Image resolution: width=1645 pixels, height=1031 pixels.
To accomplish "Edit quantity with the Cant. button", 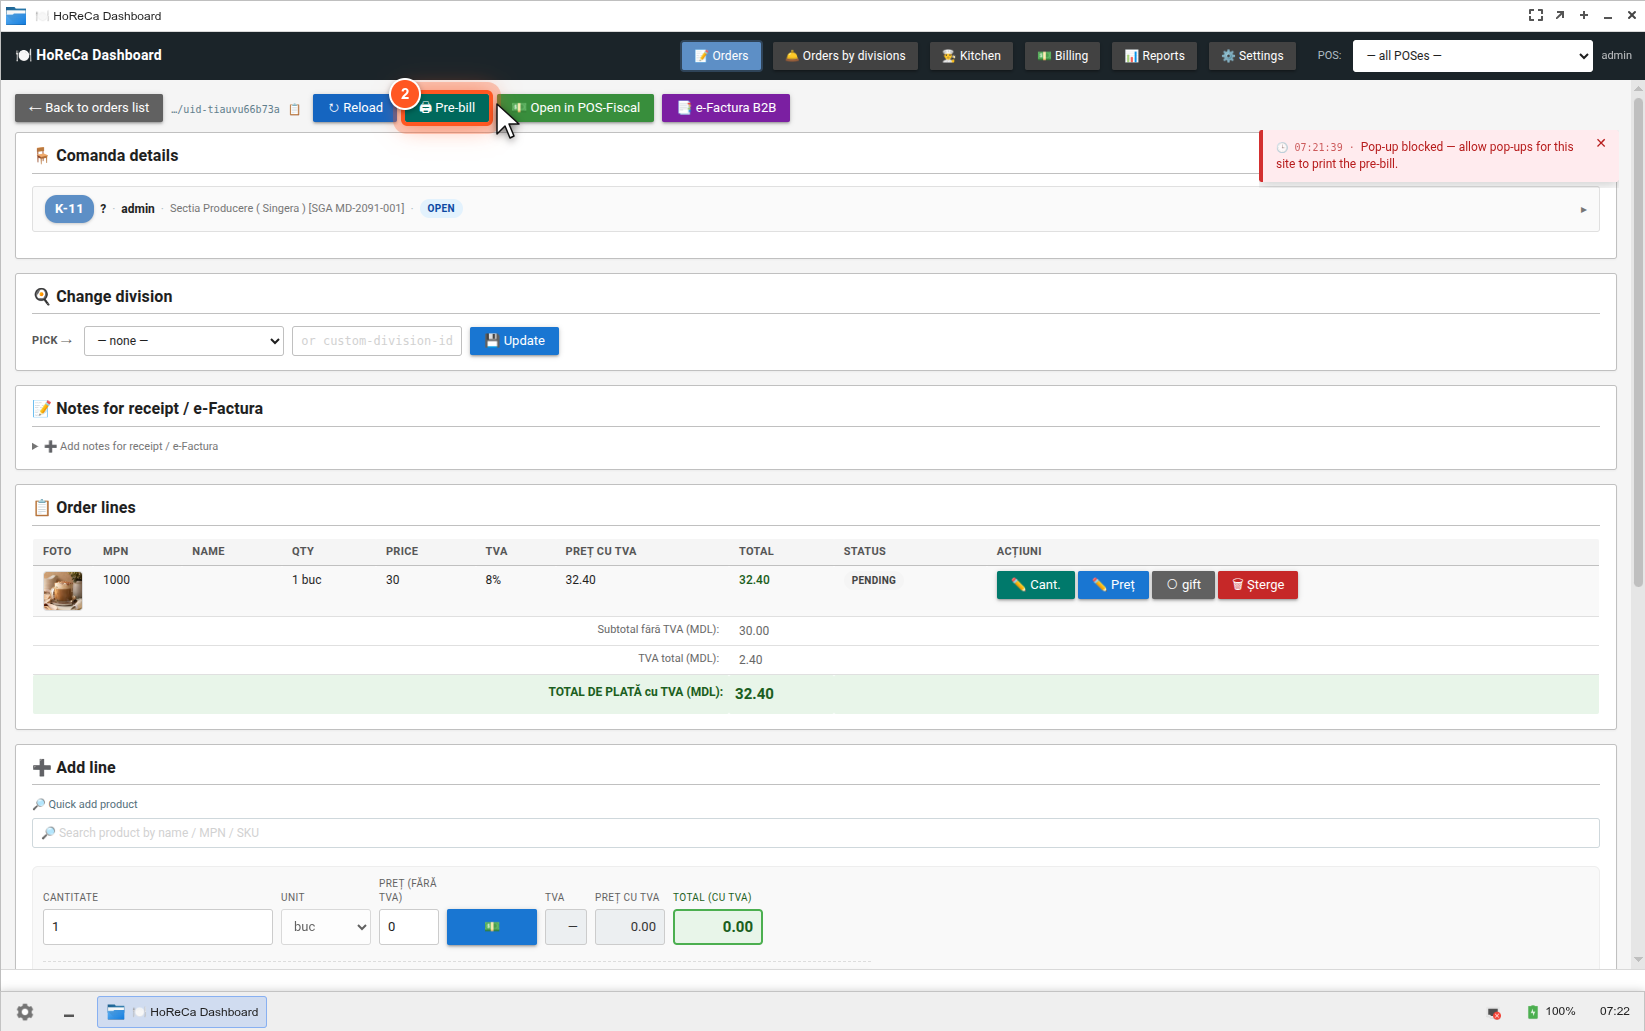I will coord(1036,585).
